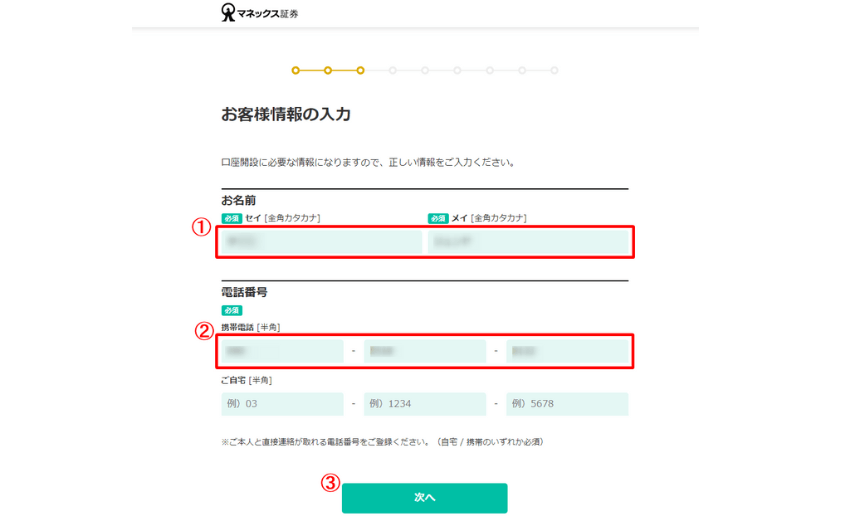Screen dimensions: 844x521
Task: Click the Monex Securities logo
Action: coord(259,12)
